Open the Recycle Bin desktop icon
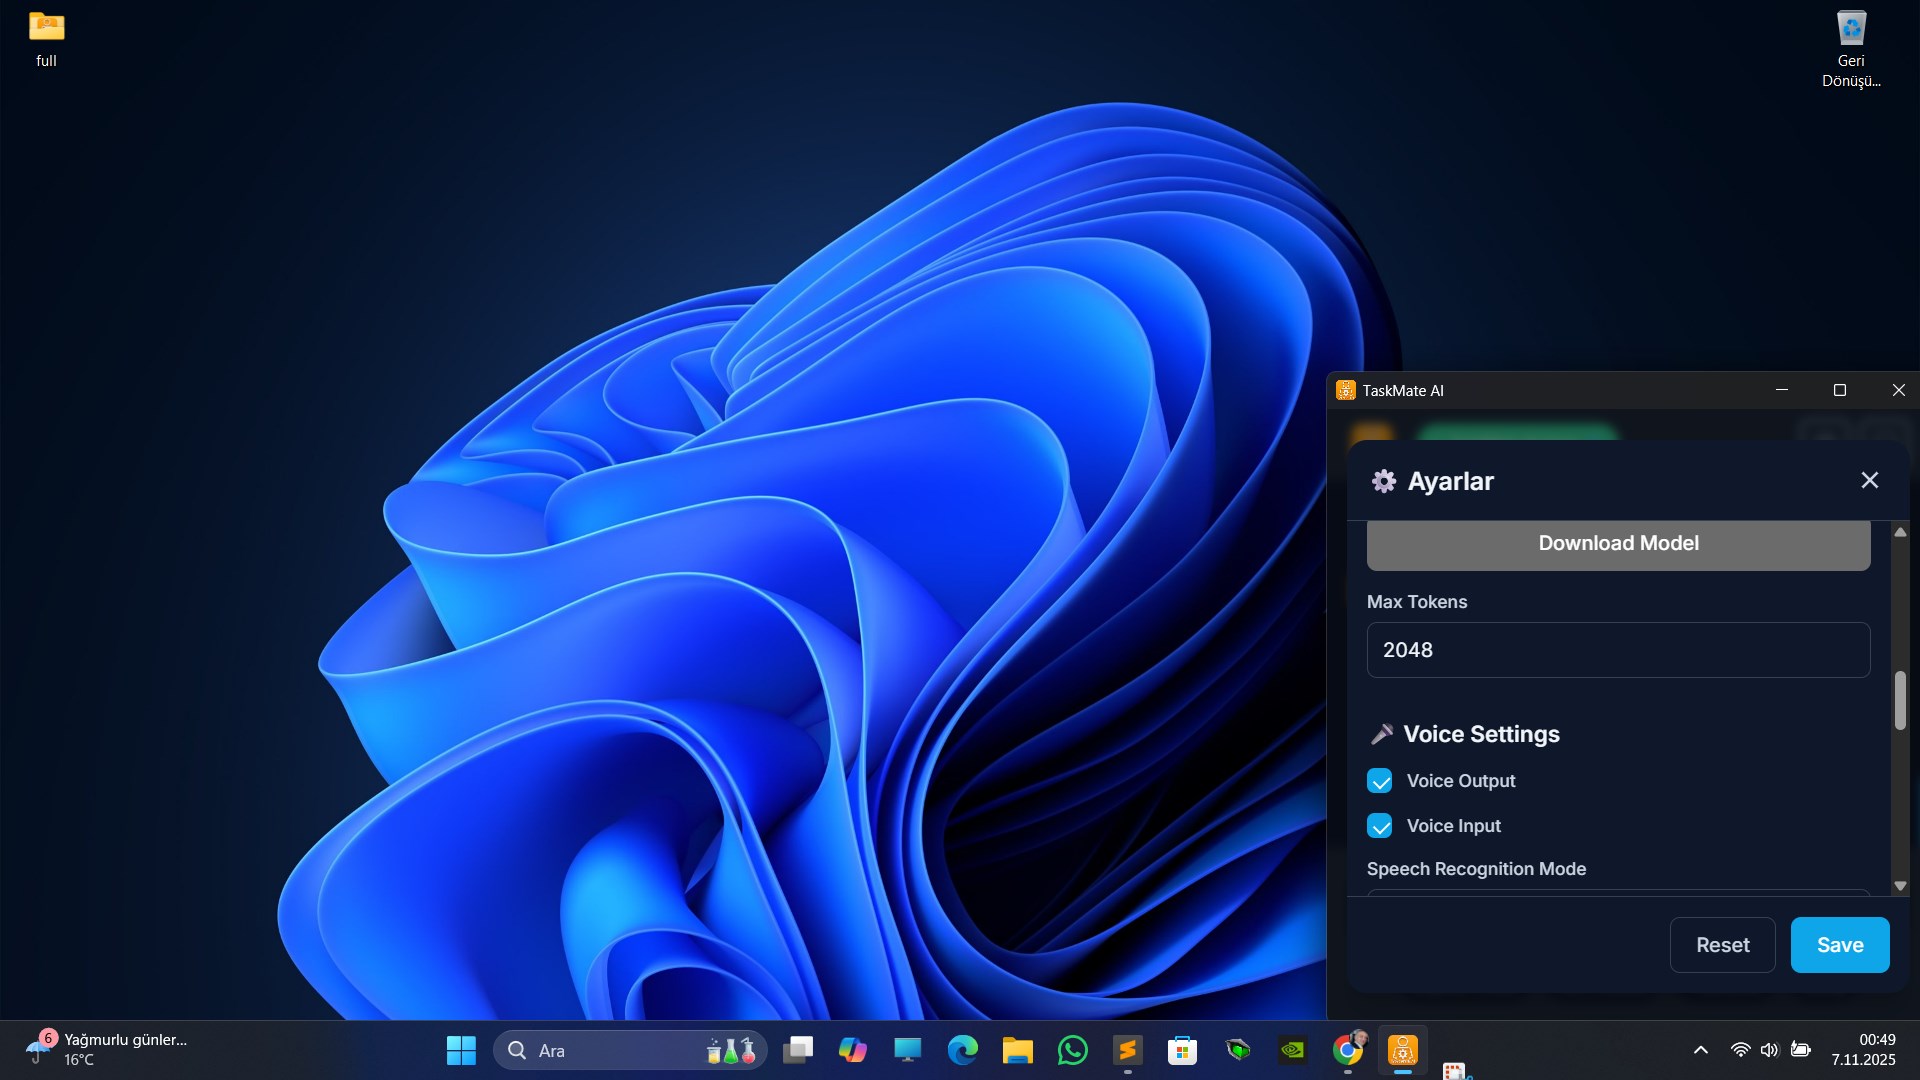This screenshot has height=1080, width=1920. (1851, 50)
